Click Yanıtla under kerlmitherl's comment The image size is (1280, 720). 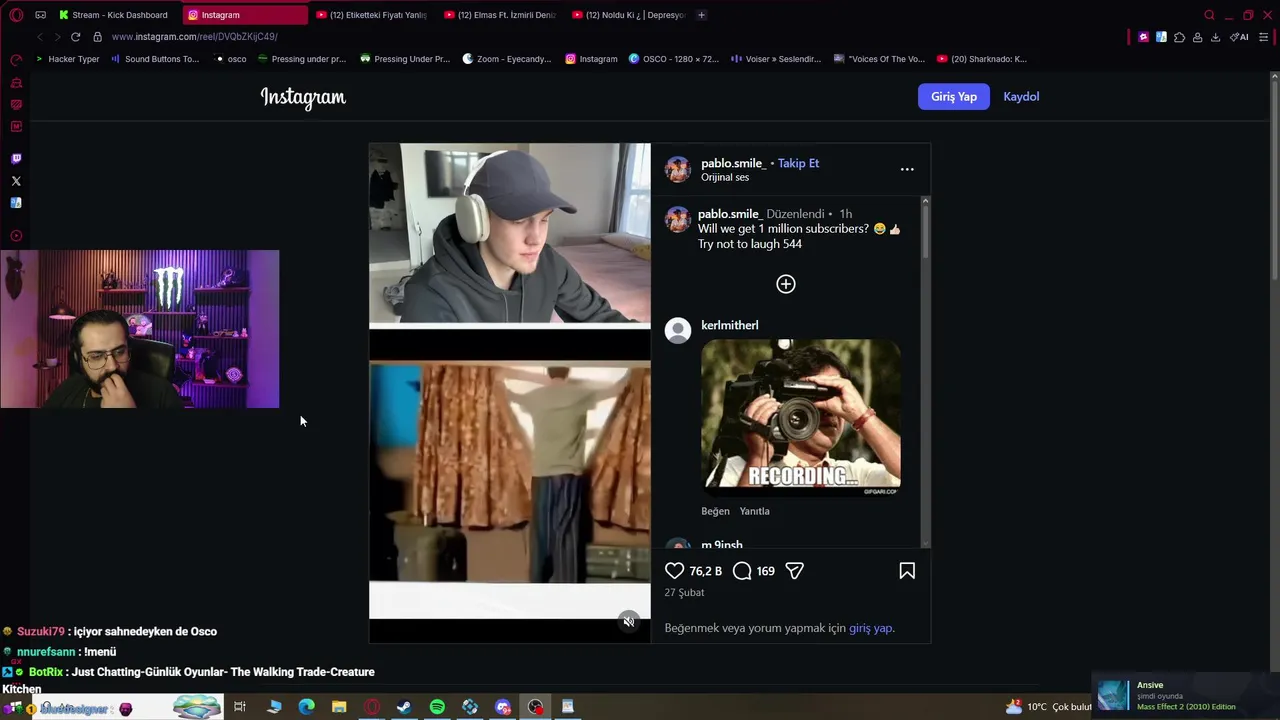(x=755, y=511)
